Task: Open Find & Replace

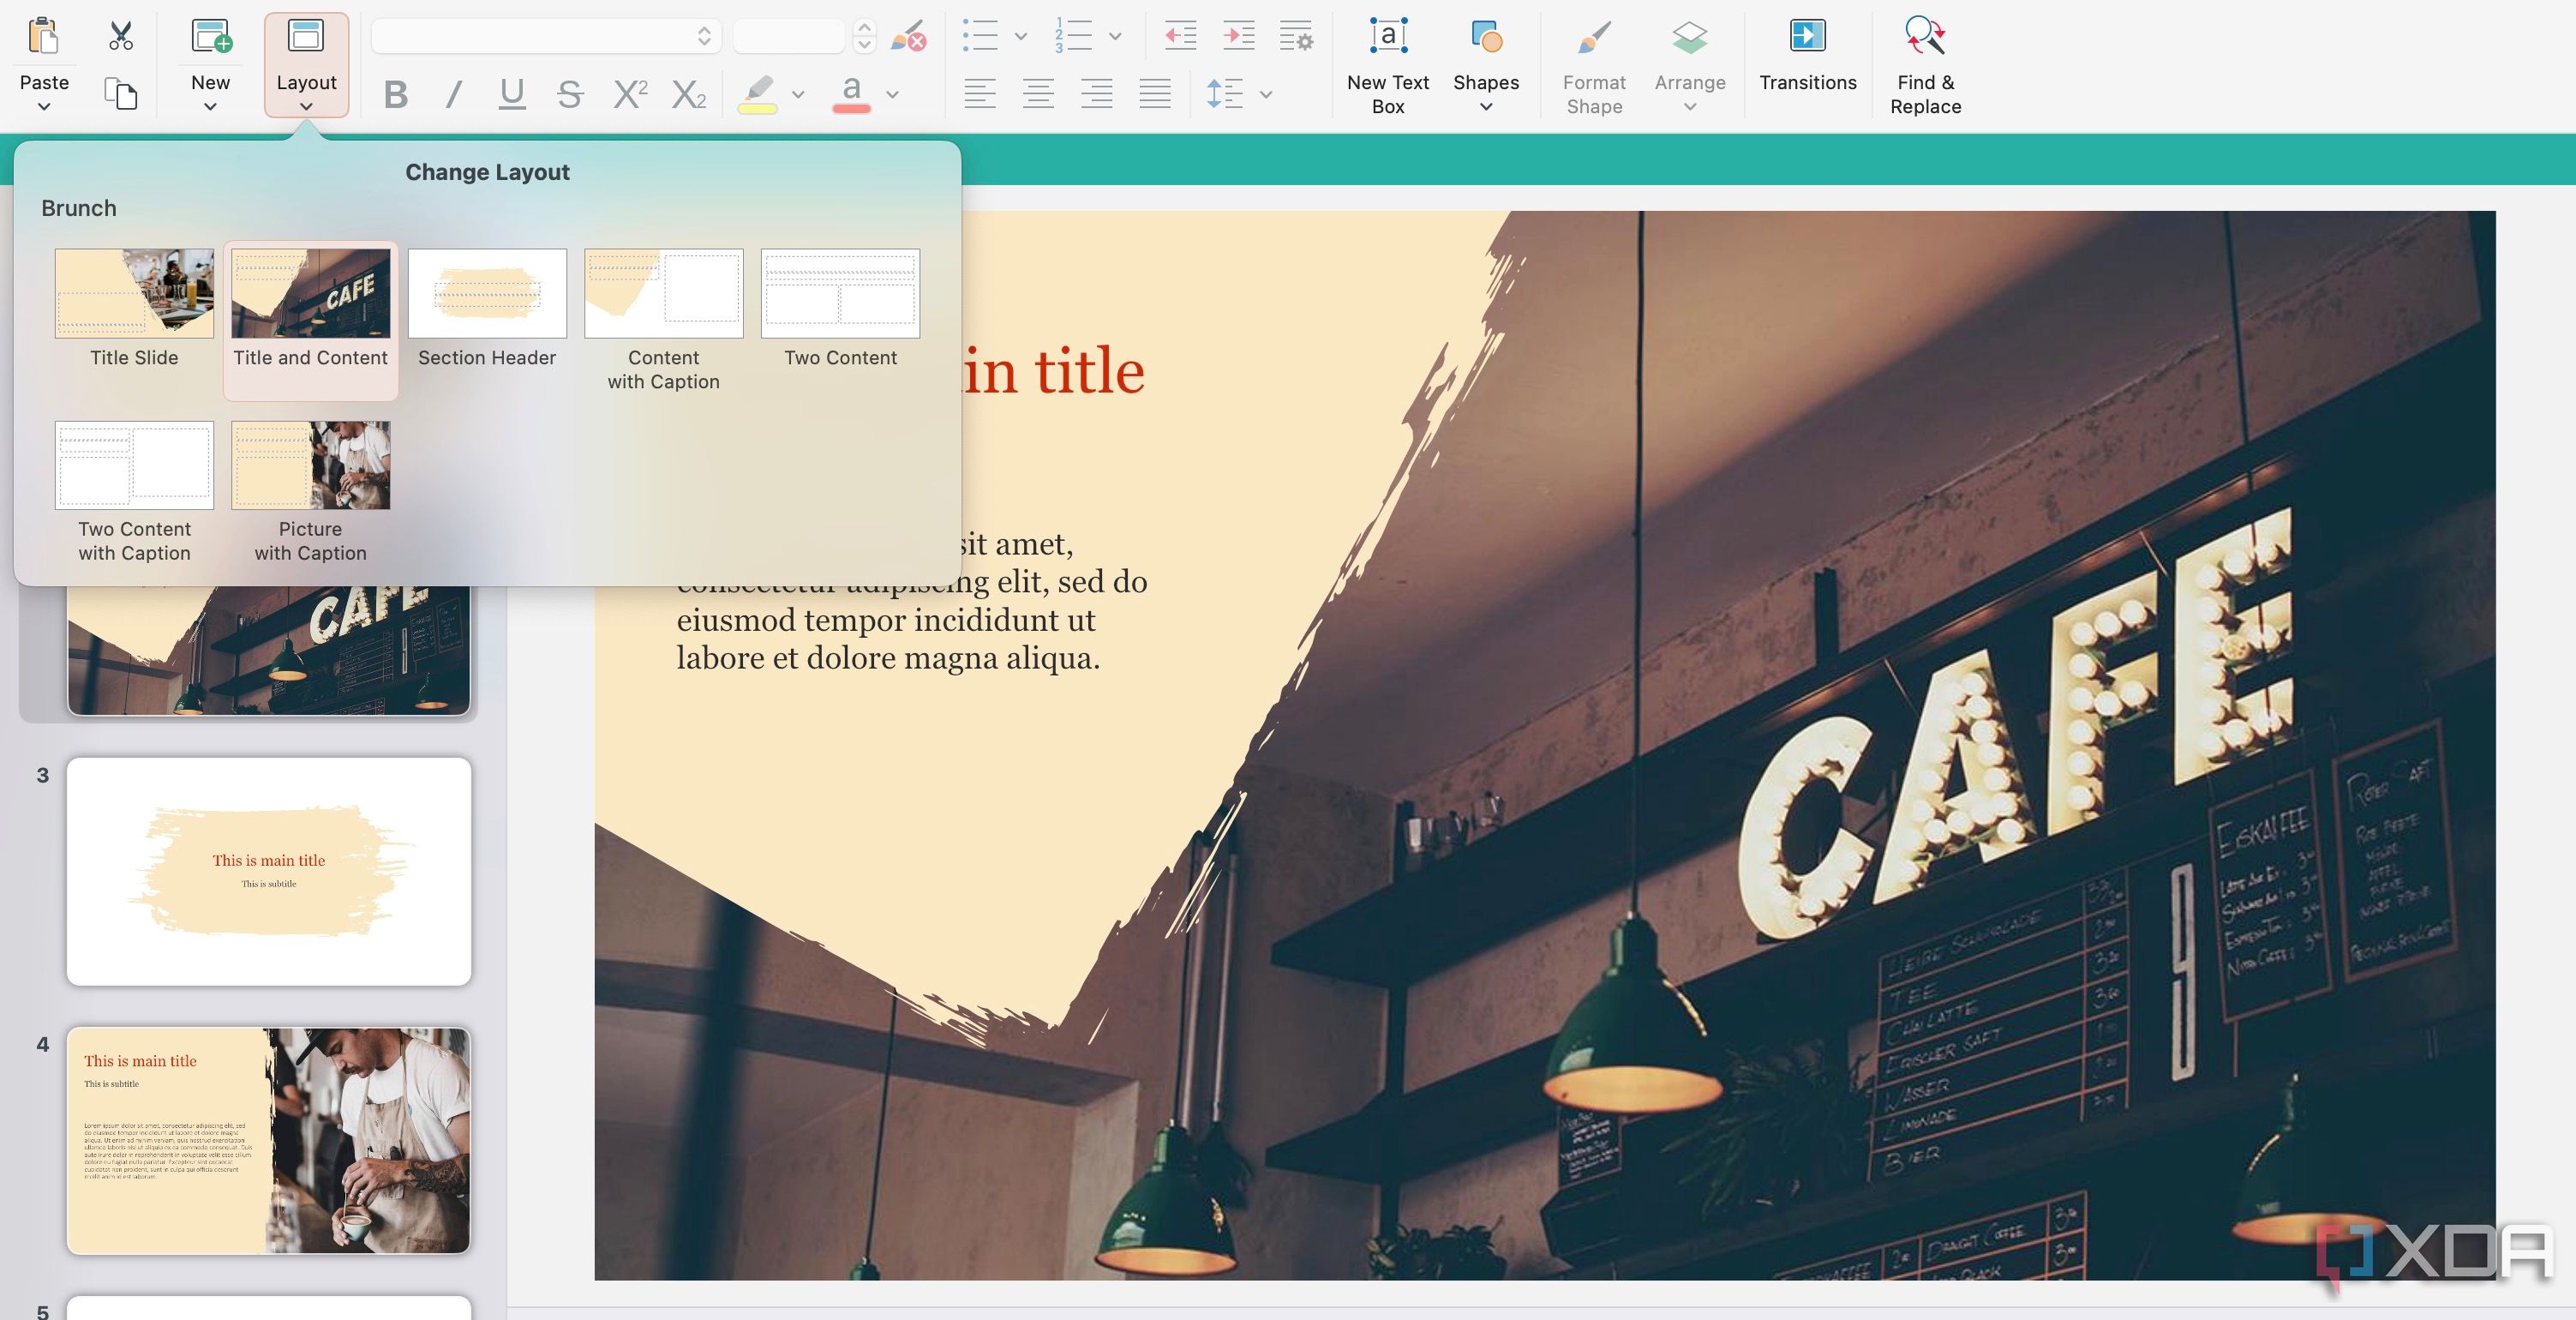Action: tap(1925, 65)
